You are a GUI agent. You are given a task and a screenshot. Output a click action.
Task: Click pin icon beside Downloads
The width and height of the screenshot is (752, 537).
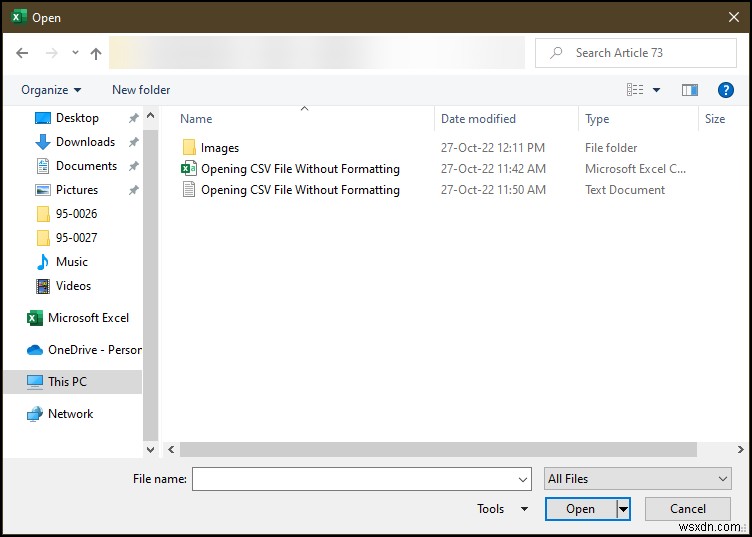coord(133,142)
